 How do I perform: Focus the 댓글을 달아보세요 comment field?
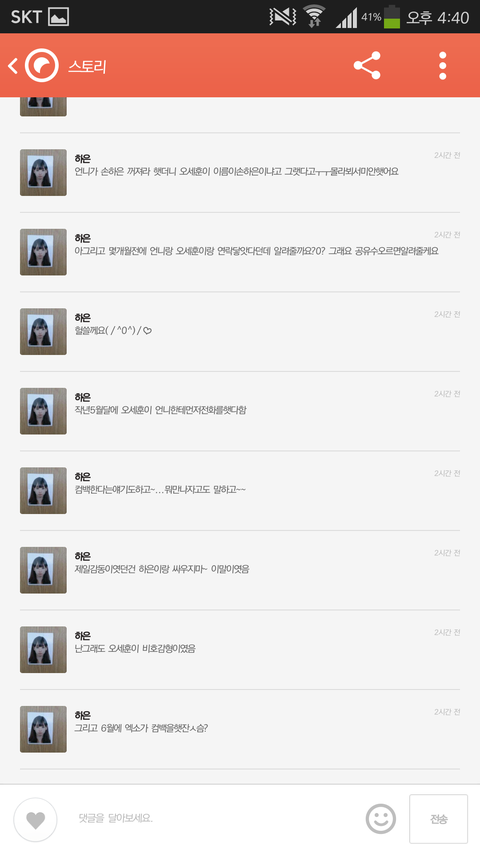coord(218,818)
